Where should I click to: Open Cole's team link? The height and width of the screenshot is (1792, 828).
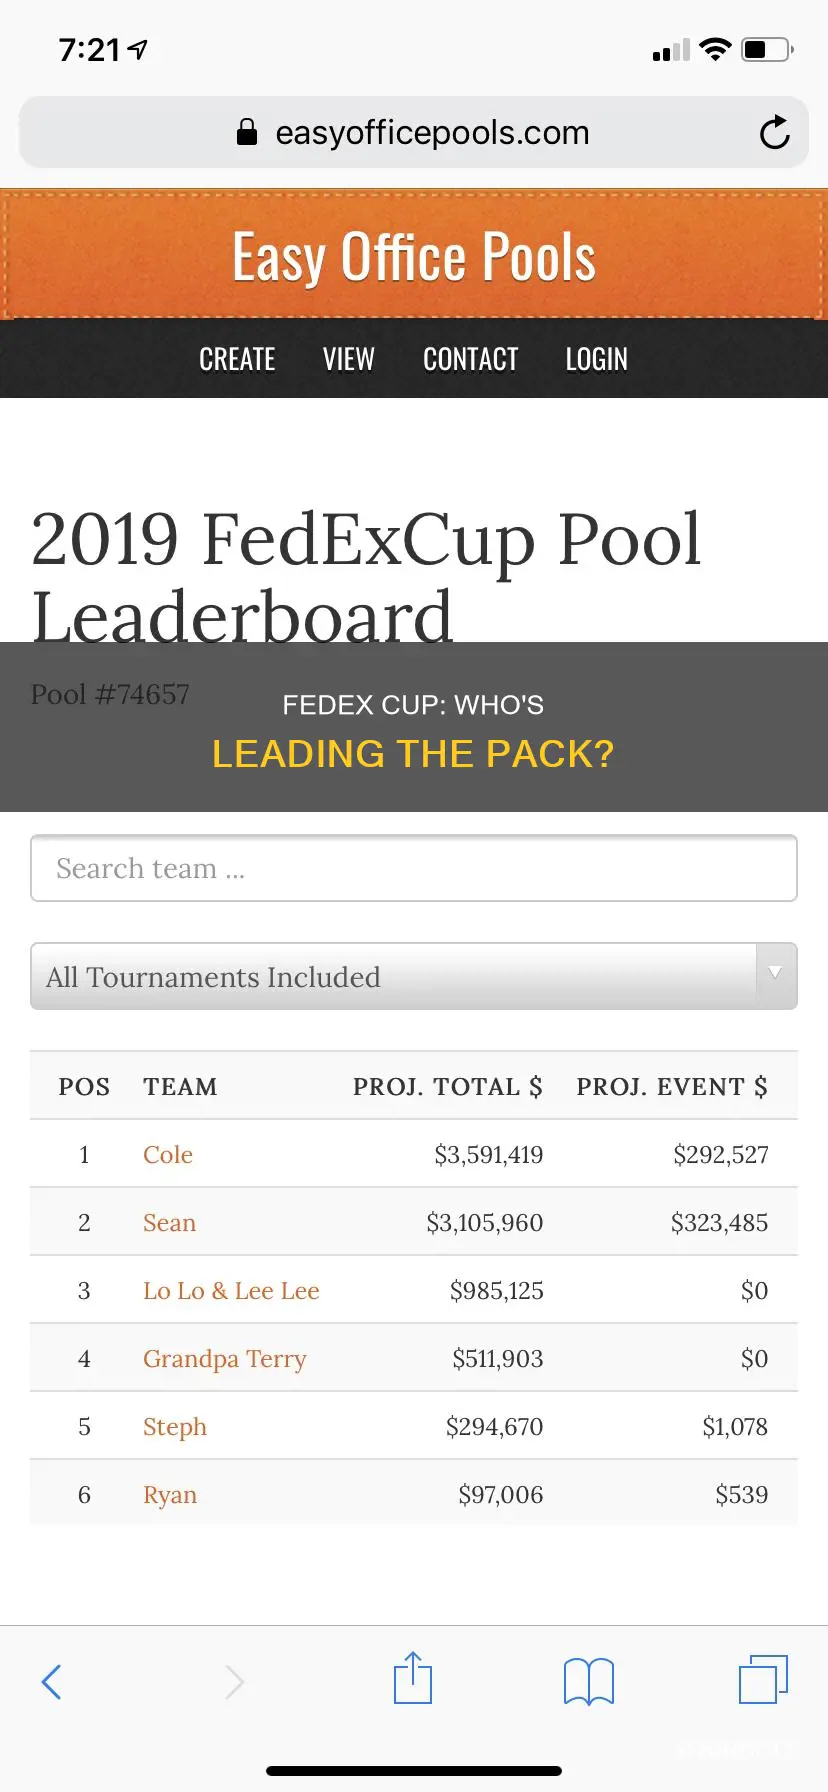click(x=168, y=1154)
